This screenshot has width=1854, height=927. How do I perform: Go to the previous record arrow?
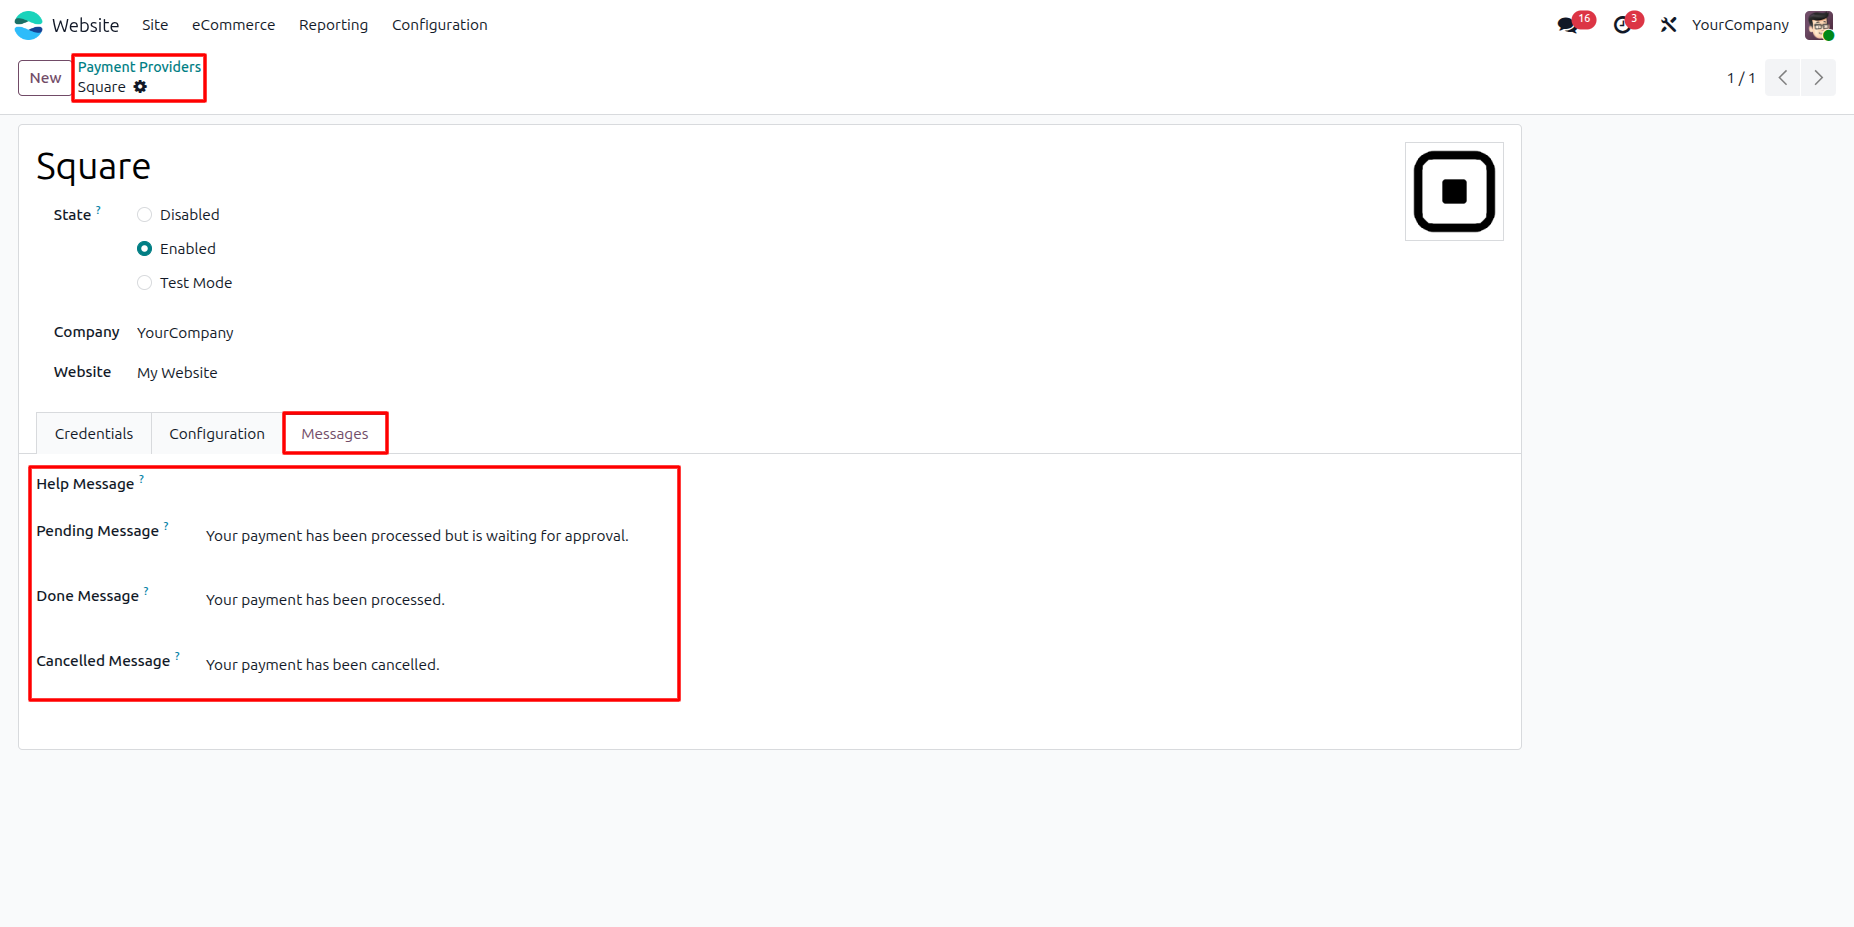(x=1783, y=78)
